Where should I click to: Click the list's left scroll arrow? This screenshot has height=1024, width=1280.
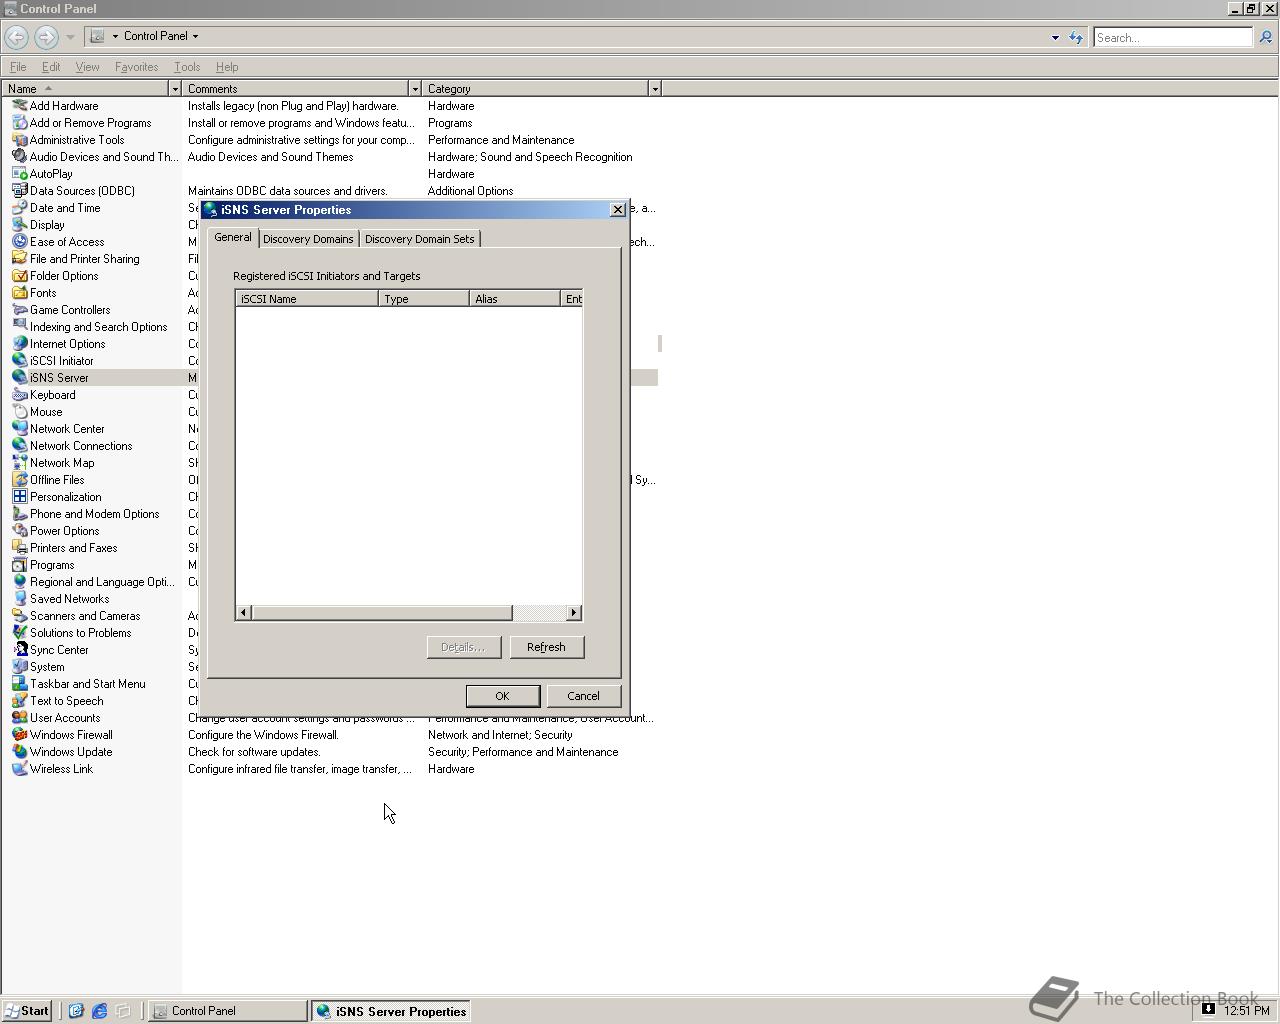pos(244,613)
